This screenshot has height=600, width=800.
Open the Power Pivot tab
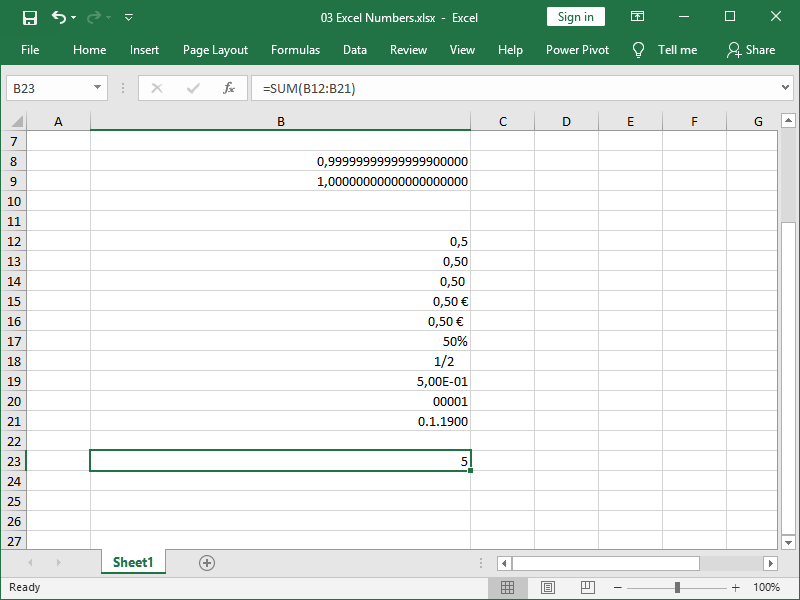pos(577,49)
